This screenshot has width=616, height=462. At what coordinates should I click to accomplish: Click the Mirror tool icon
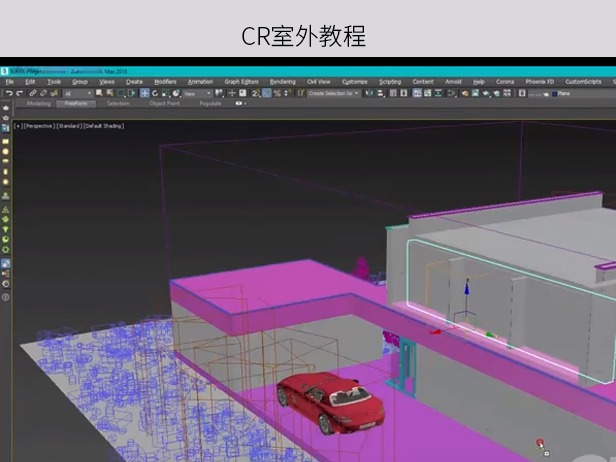(369, 93)
